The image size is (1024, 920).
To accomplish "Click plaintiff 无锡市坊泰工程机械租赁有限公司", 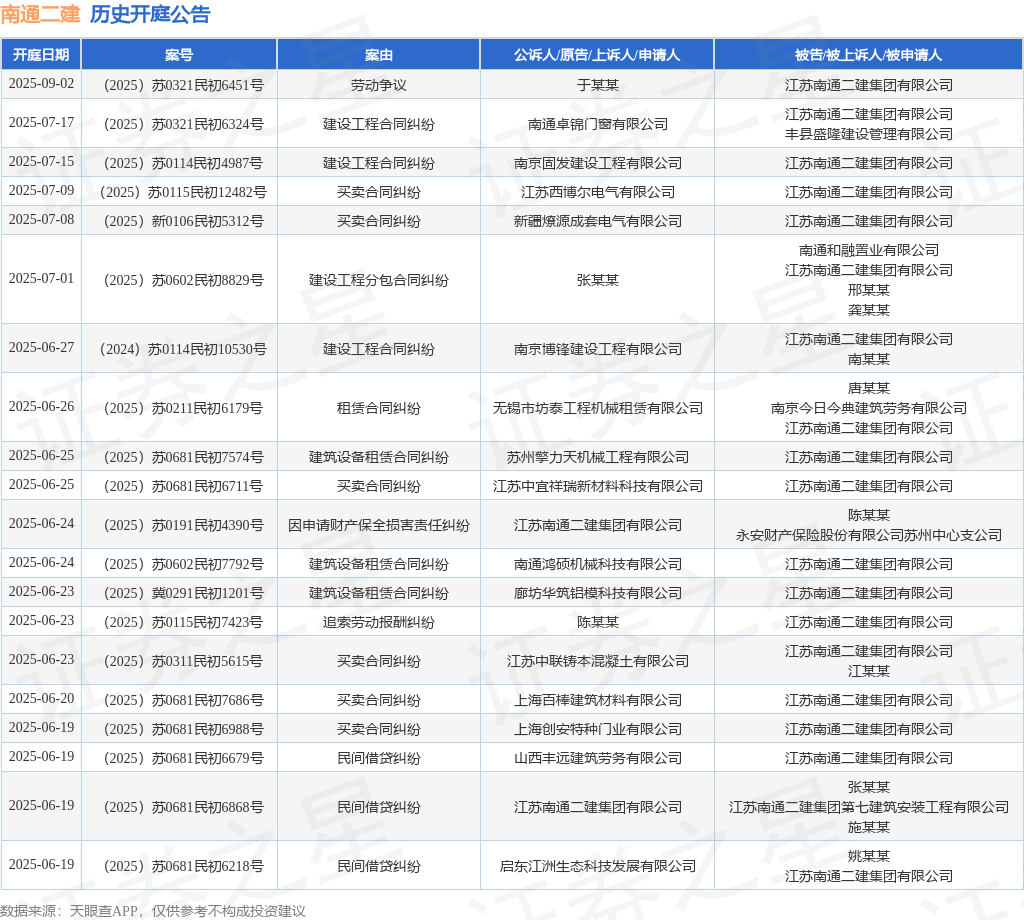I will [598, 408].
